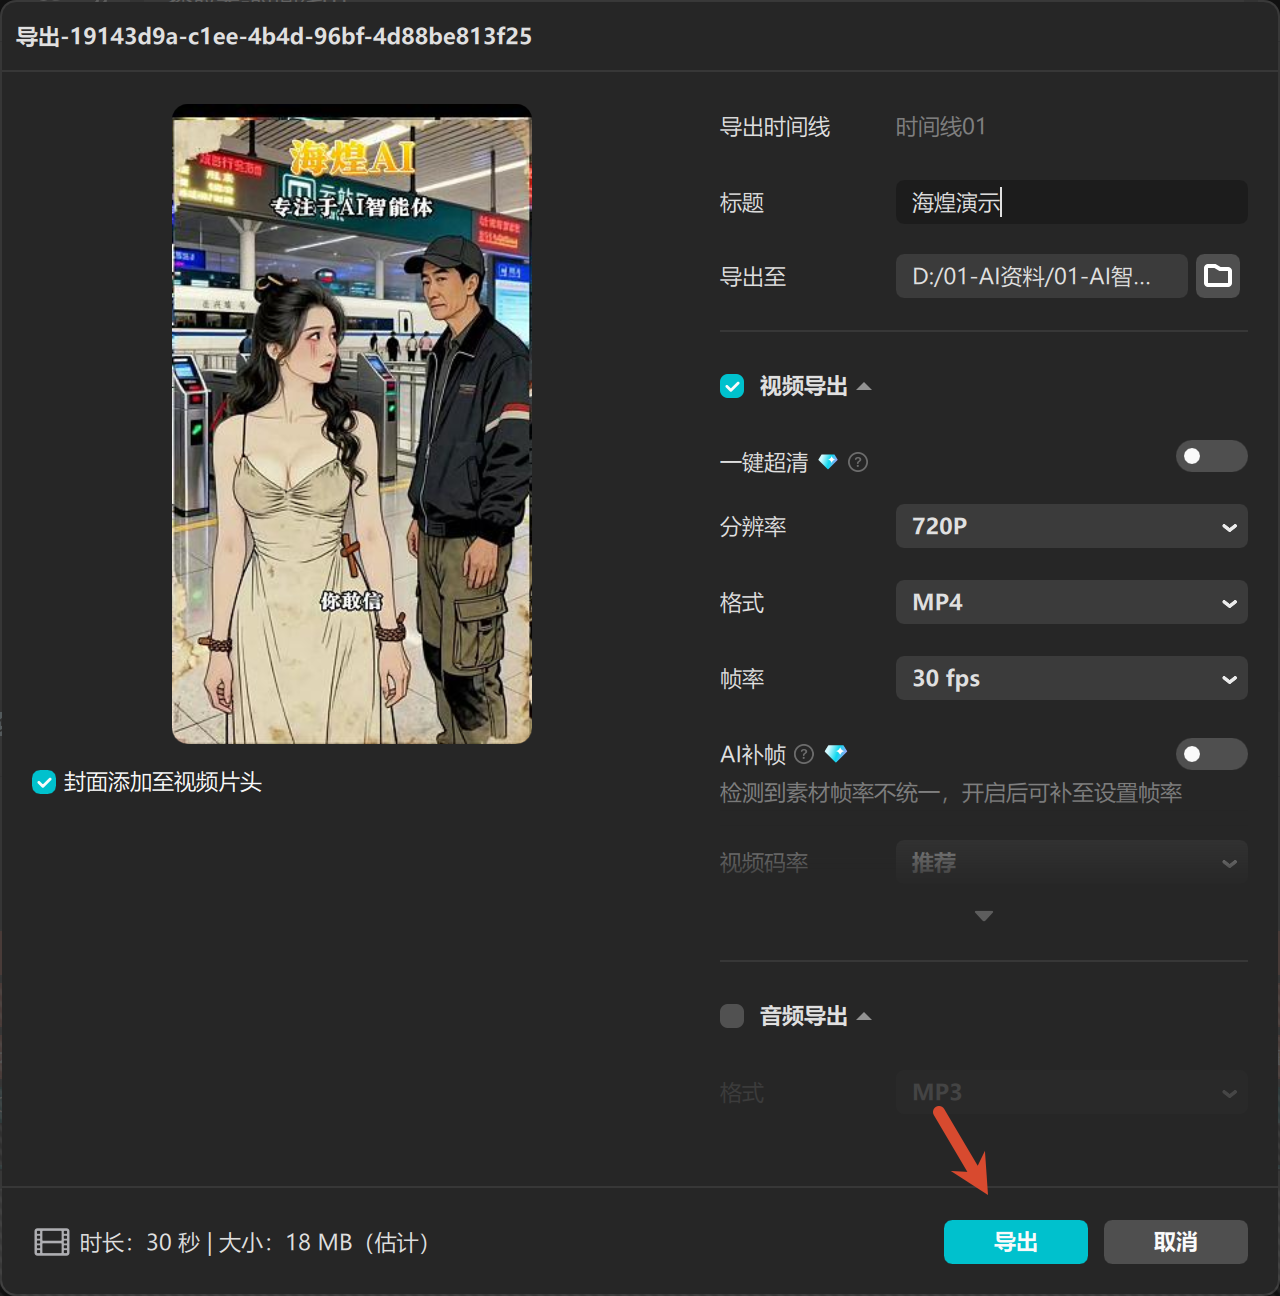Image resolution: width=1280 pixels, height=1296 pixels.
Task: Enable the AI补帧 switch
Action: pyautogui.click(x=1211, y=754)
